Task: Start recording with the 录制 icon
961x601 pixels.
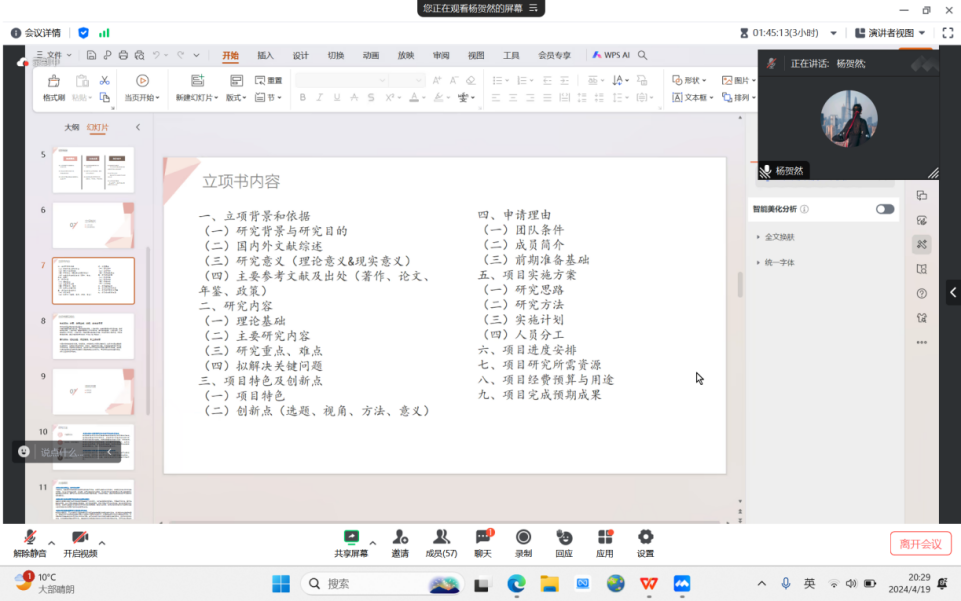Action: (523, 539)
